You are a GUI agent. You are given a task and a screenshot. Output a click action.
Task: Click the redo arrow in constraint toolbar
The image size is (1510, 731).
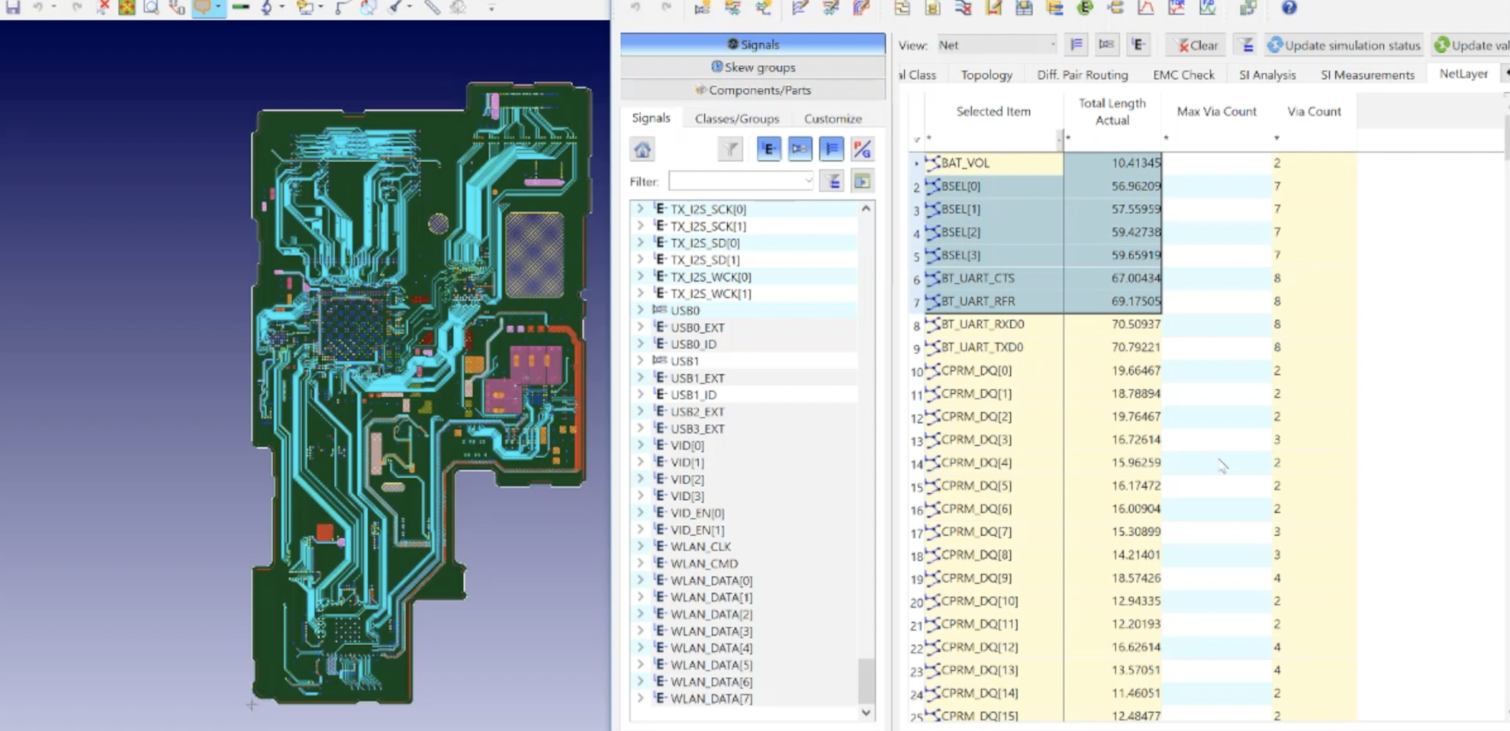(666, 7)
